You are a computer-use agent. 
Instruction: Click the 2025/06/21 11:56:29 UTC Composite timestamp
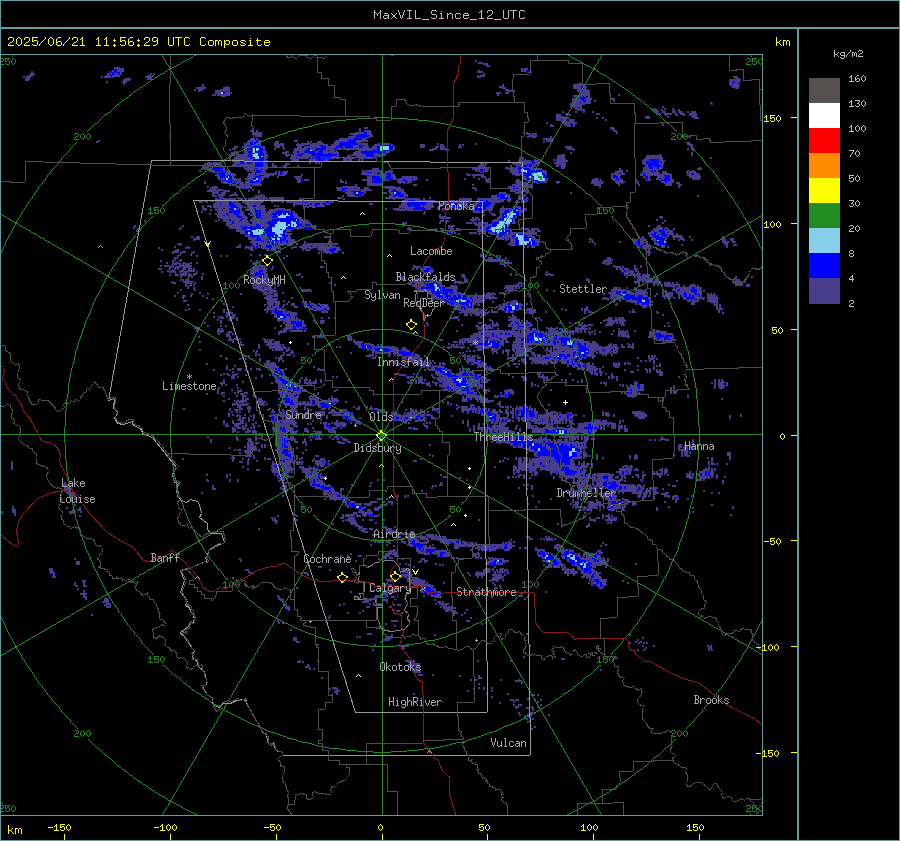(x=138, y=42)
